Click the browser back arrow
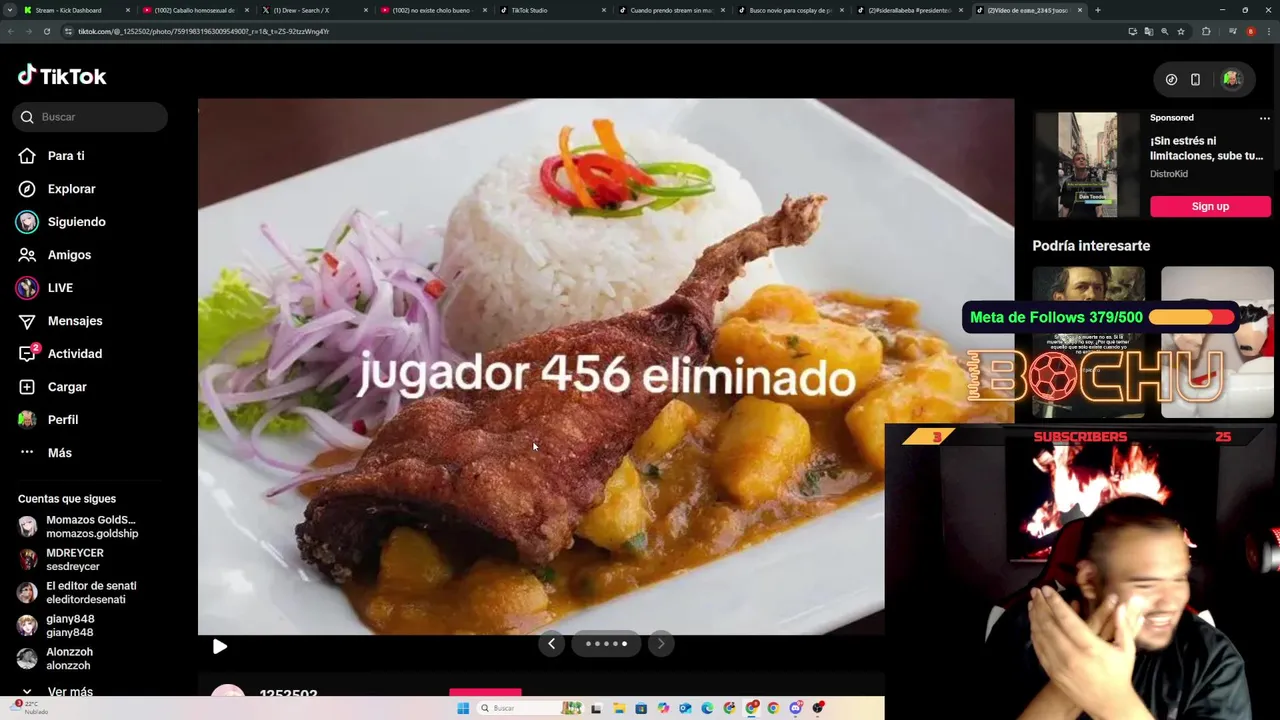 [x=11, y=31]
